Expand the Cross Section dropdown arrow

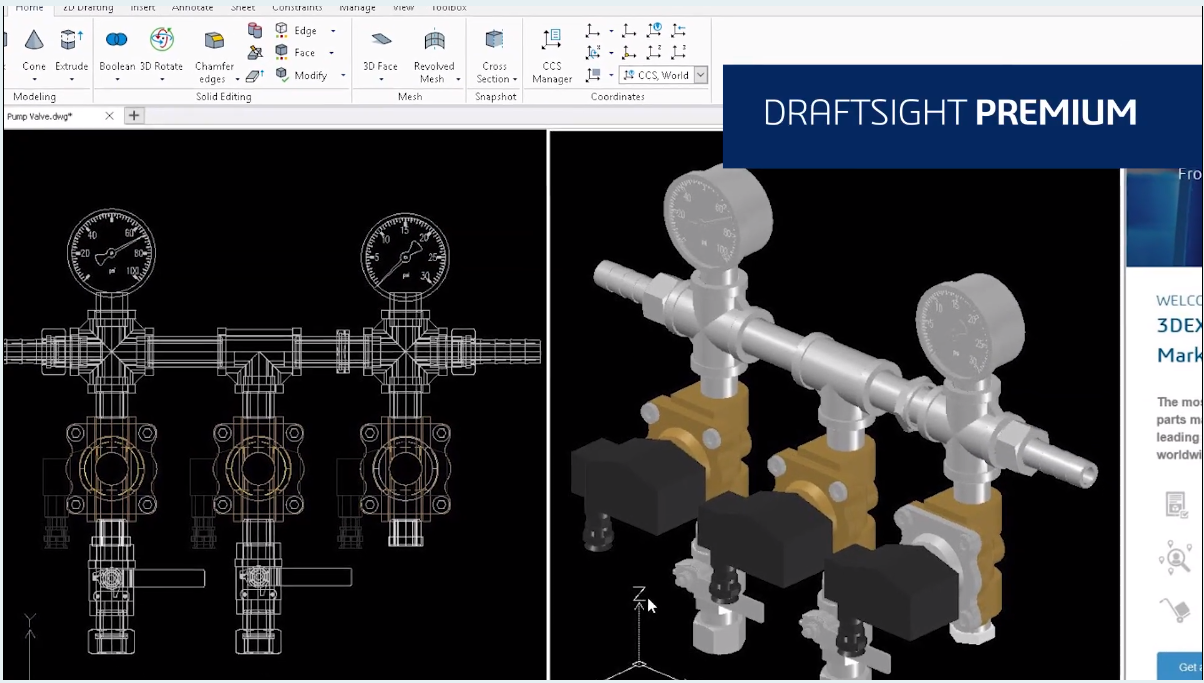[515, 80]
